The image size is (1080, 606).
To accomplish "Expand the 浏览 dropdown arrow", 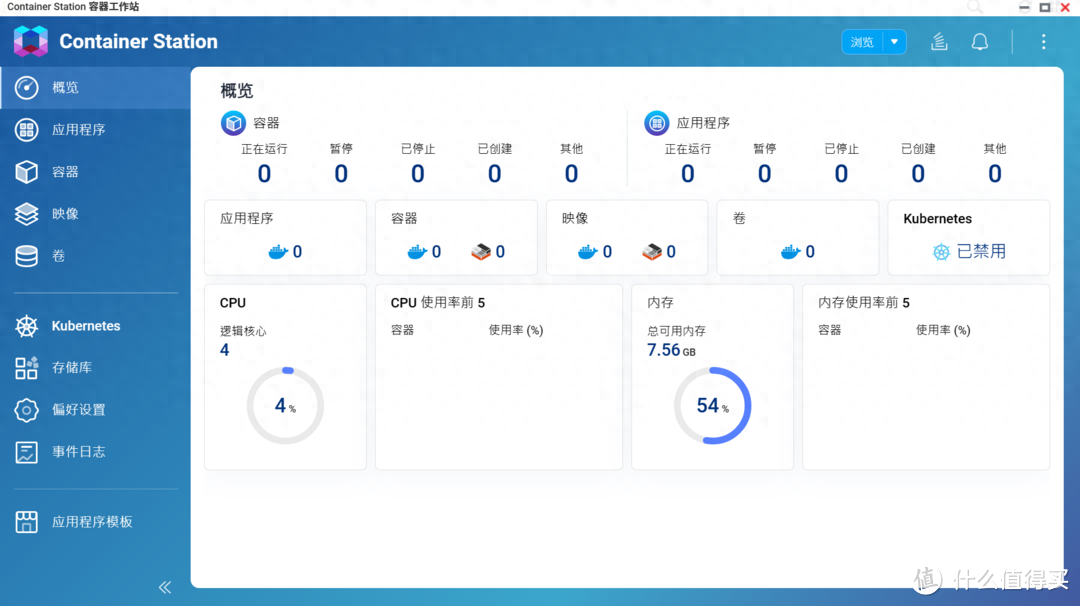I will pyautogui.click(x=895, y=42).
